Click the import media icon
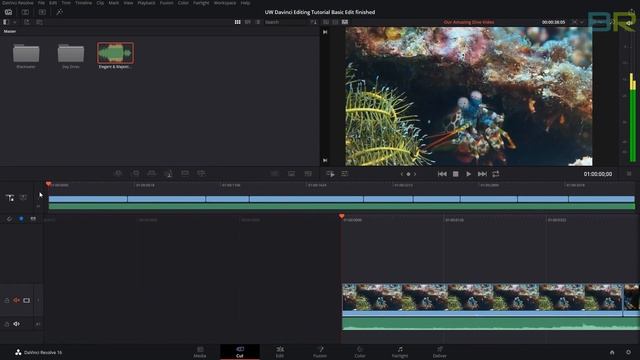The image size is (640, 360). (x=27, y=22)
